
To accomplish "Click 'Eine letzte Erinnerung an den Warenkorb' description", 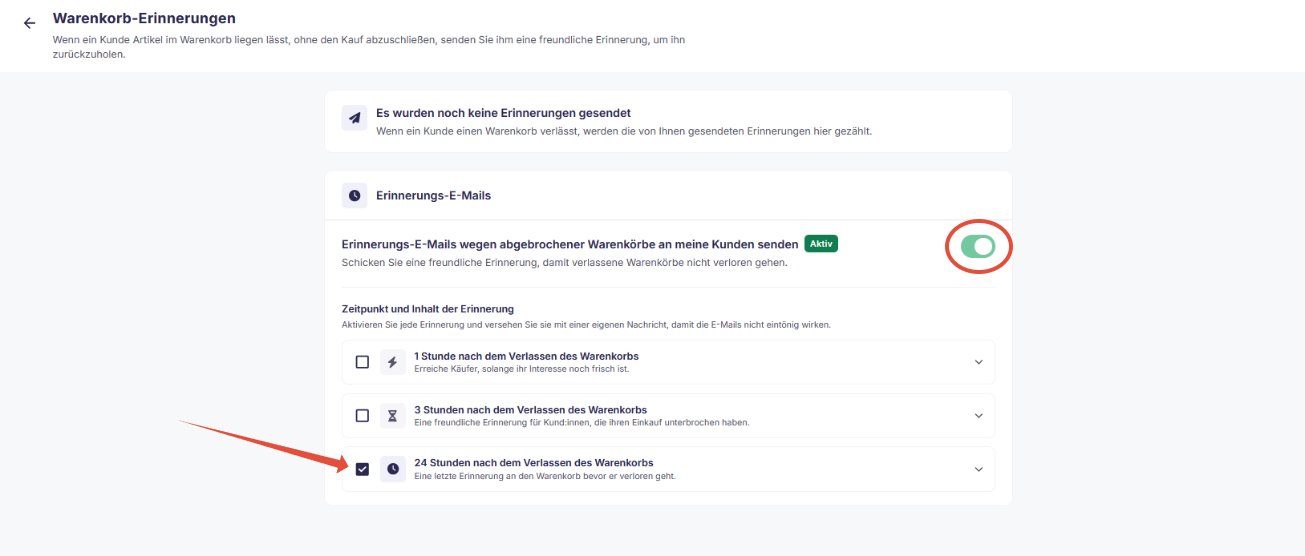I will point(545,476).
